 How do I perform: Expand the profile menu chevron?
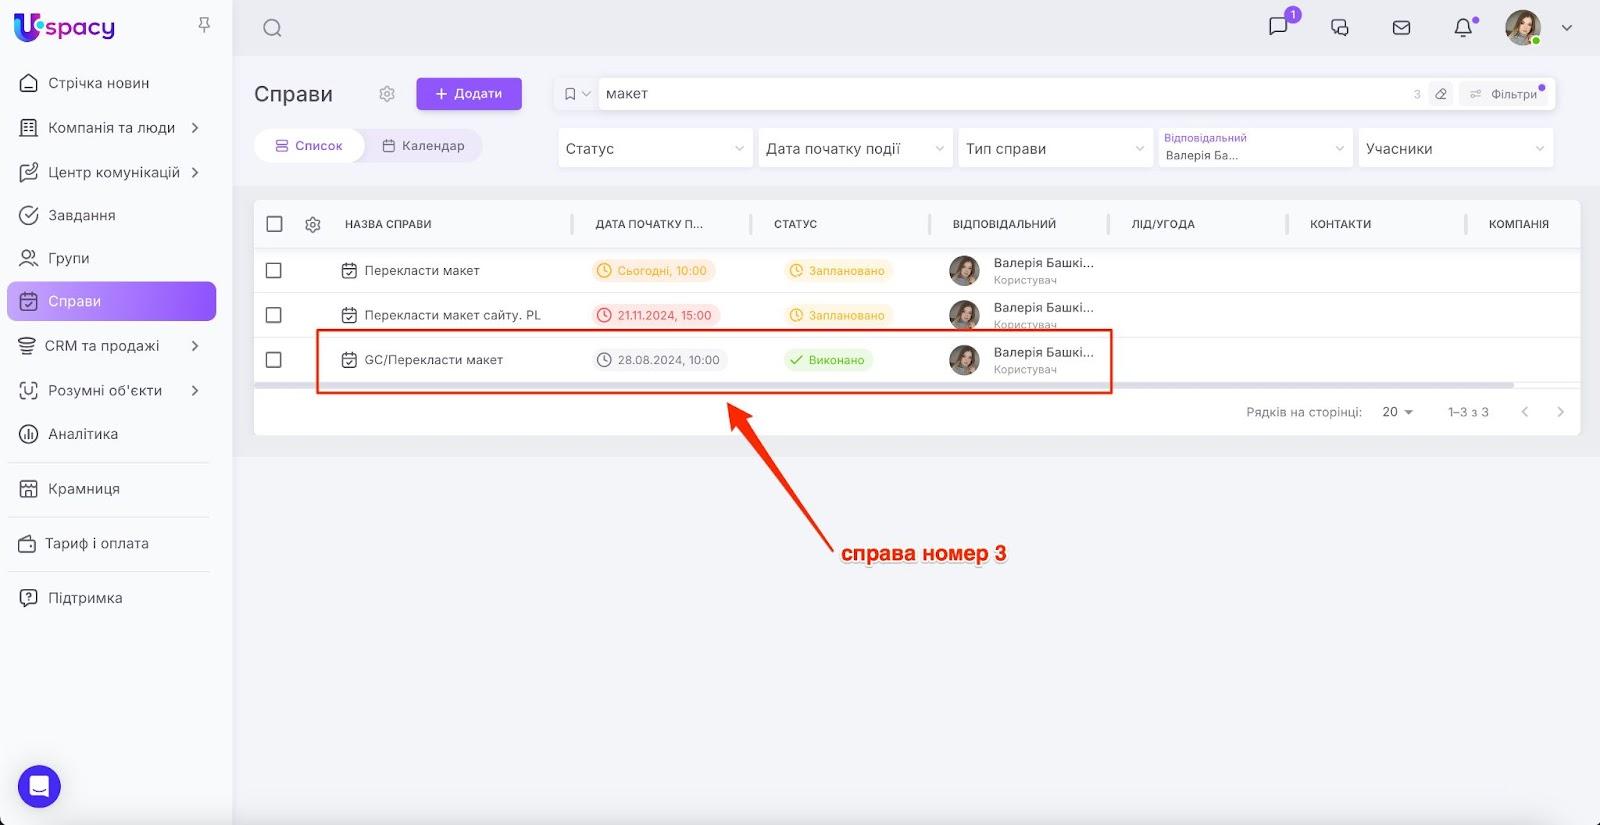coord(1567,28)
